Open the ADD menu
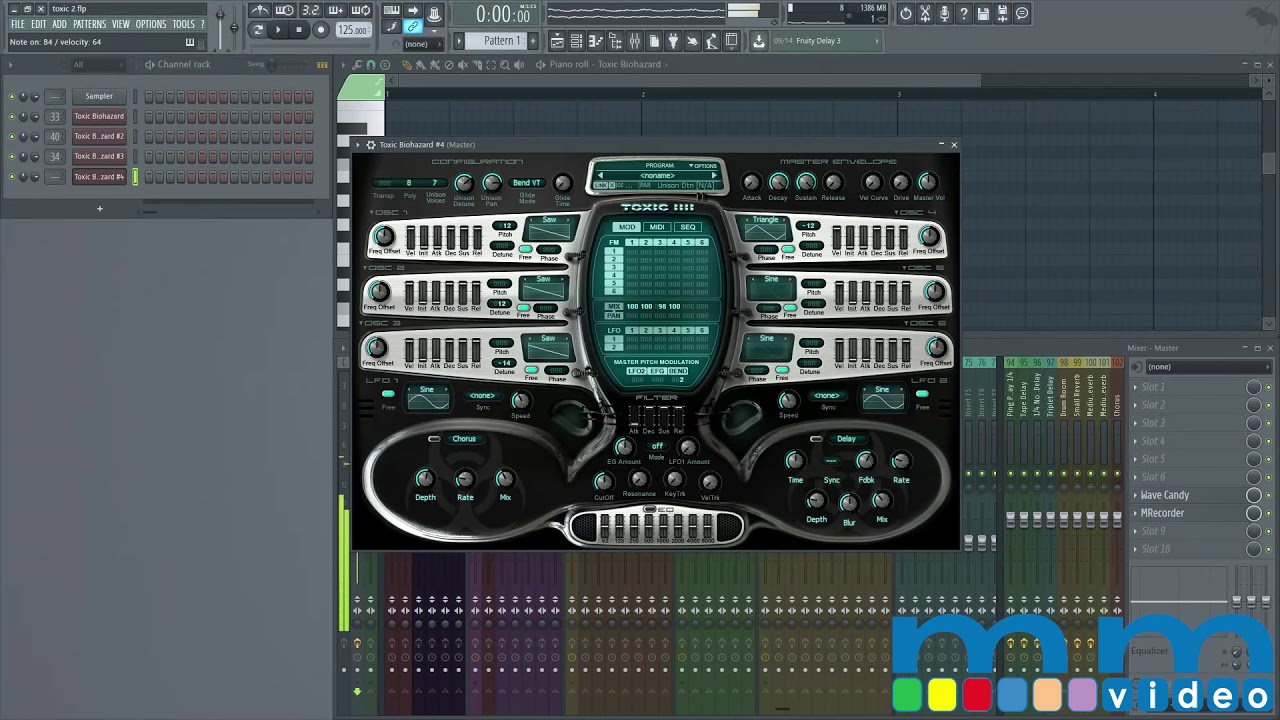This screenshot has width=1280, height=720. (x=60, y=24)
